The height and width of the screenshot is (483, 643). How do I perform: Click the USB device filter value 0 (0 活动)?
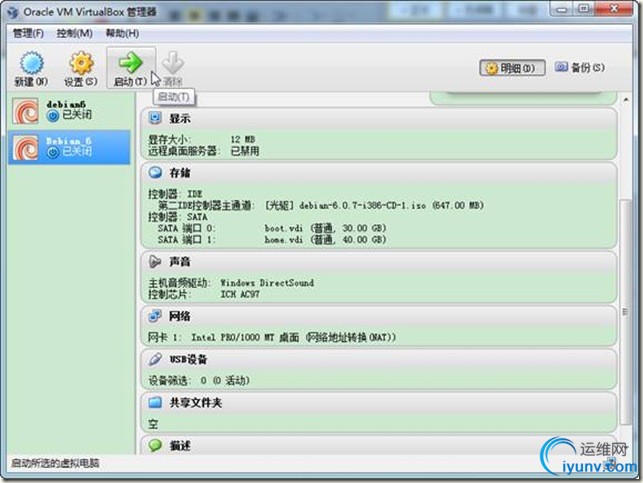pos(225,380)
